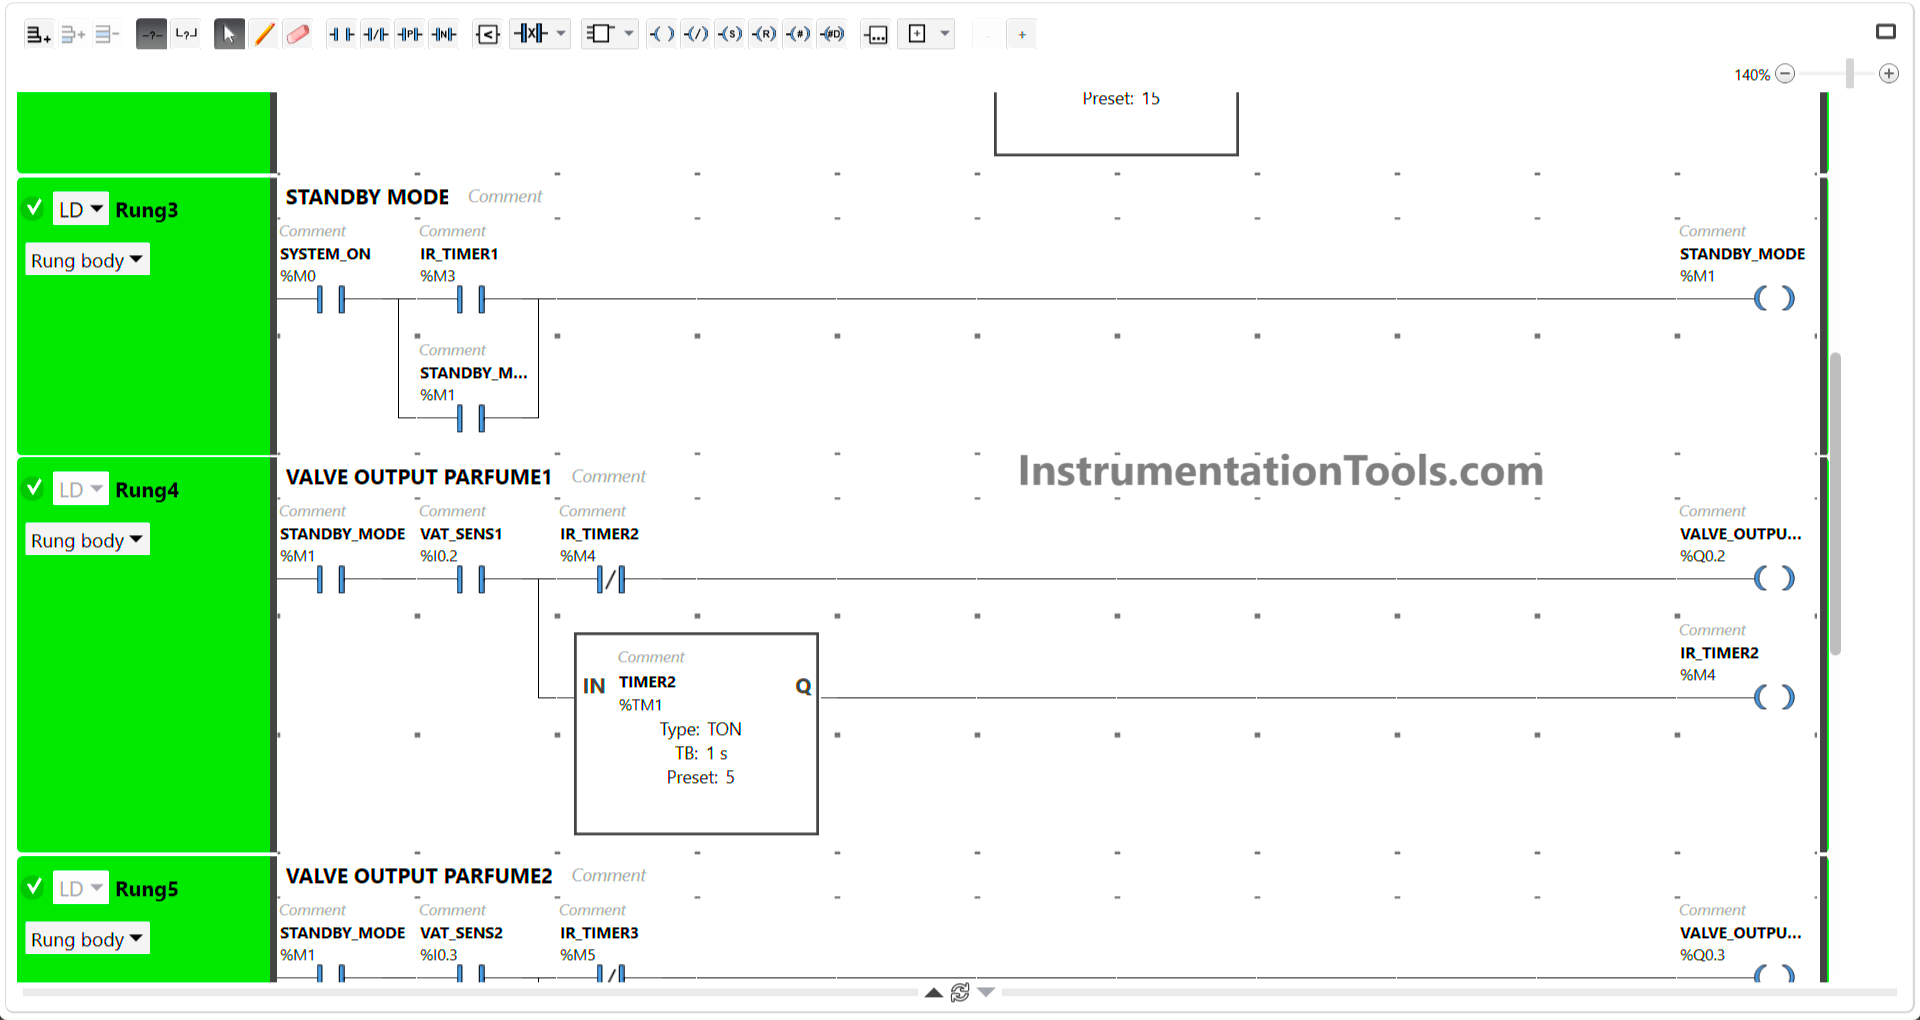Toggle the Rung3 checkmark

coord(34,208)
